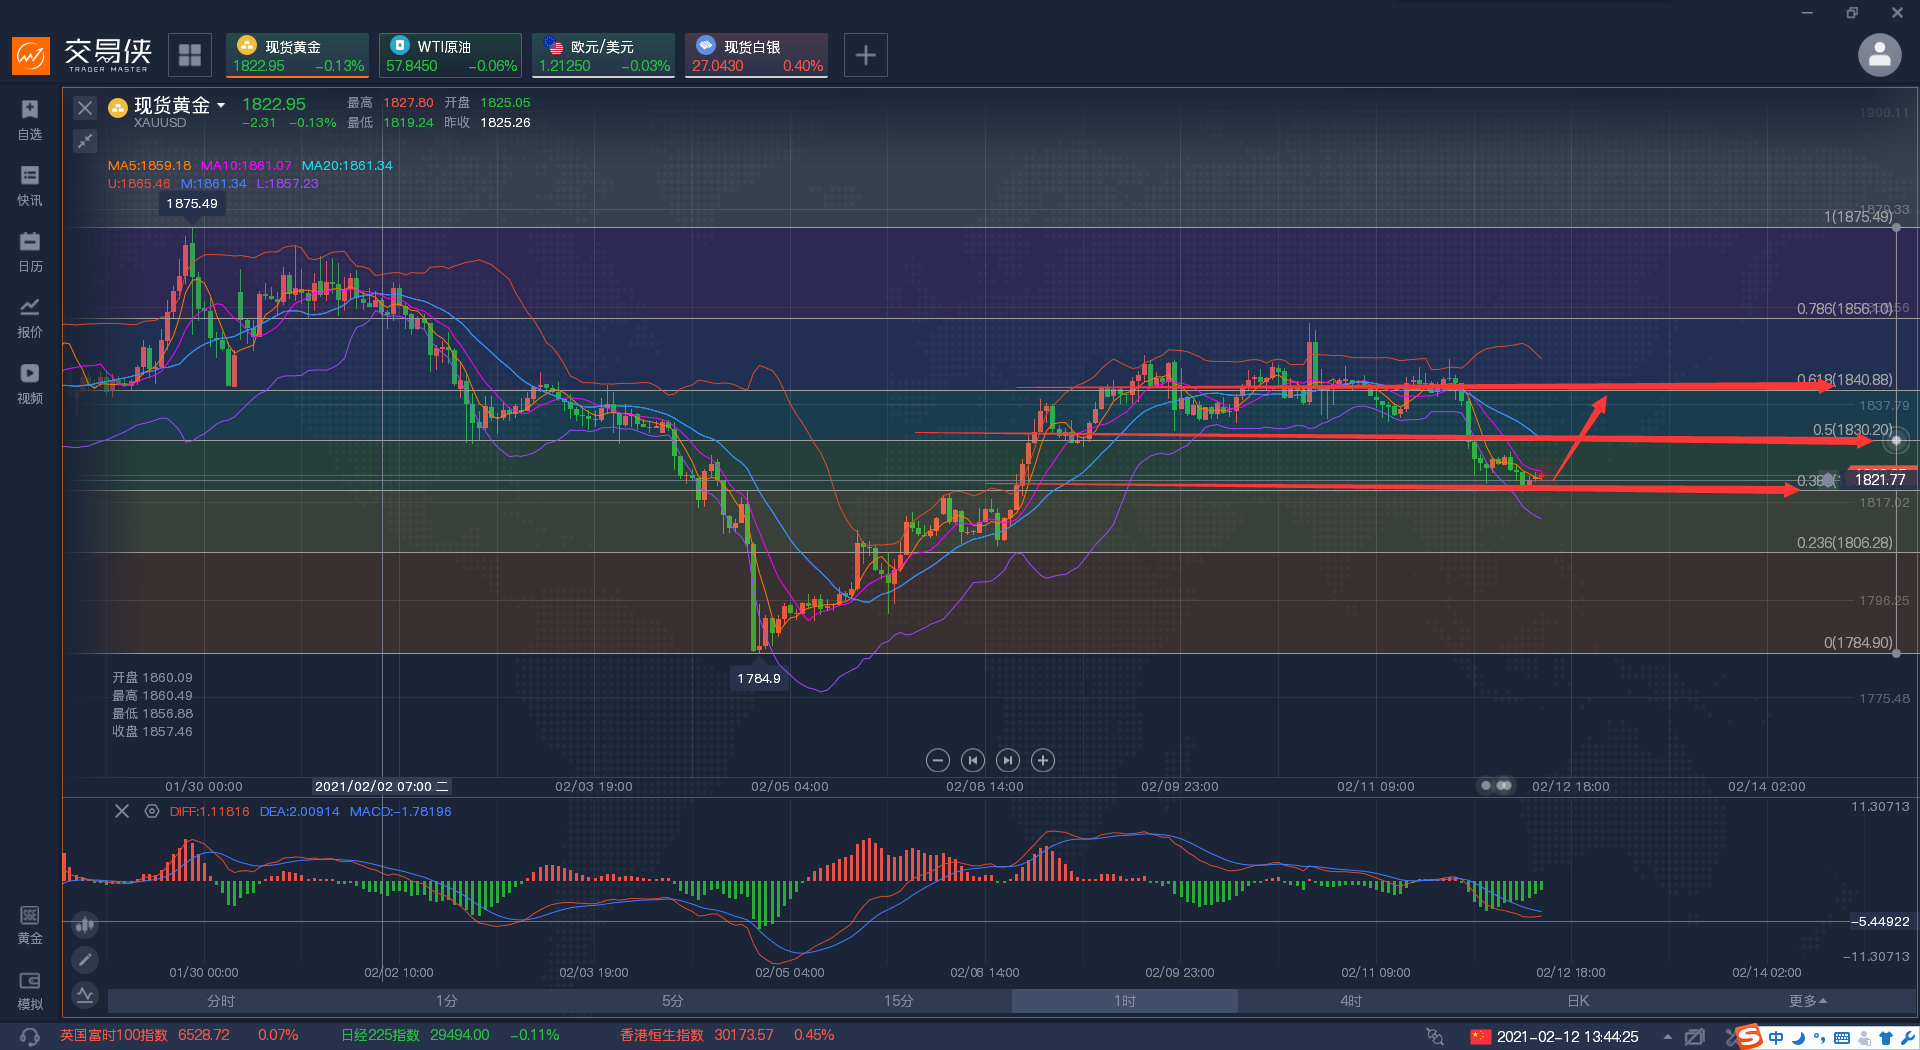Click the MA5:1859.18 indicator label

(149, 166)
